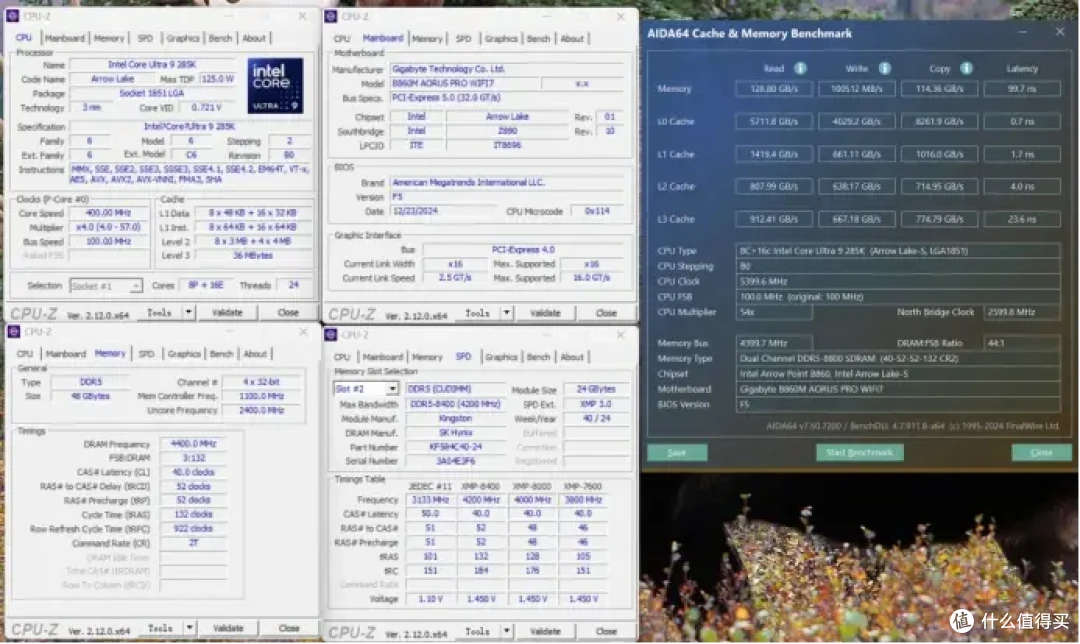Viewport: 1080px width, 644px height.
Task: Open the SPD tab in the Mainboard window
Action: click(464, 39)
